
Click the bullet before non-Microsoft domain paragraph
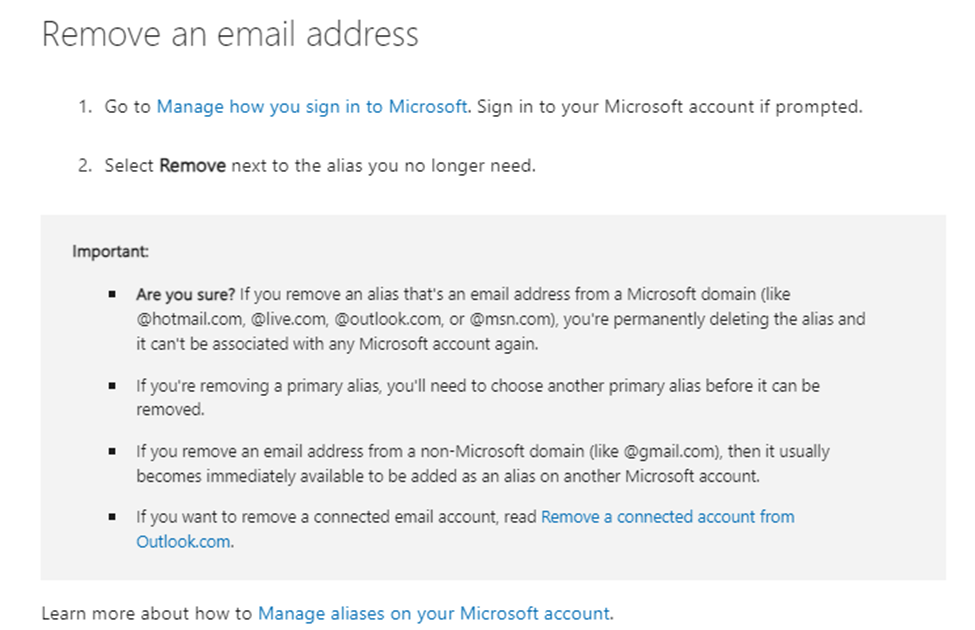(x=112, y=451)
